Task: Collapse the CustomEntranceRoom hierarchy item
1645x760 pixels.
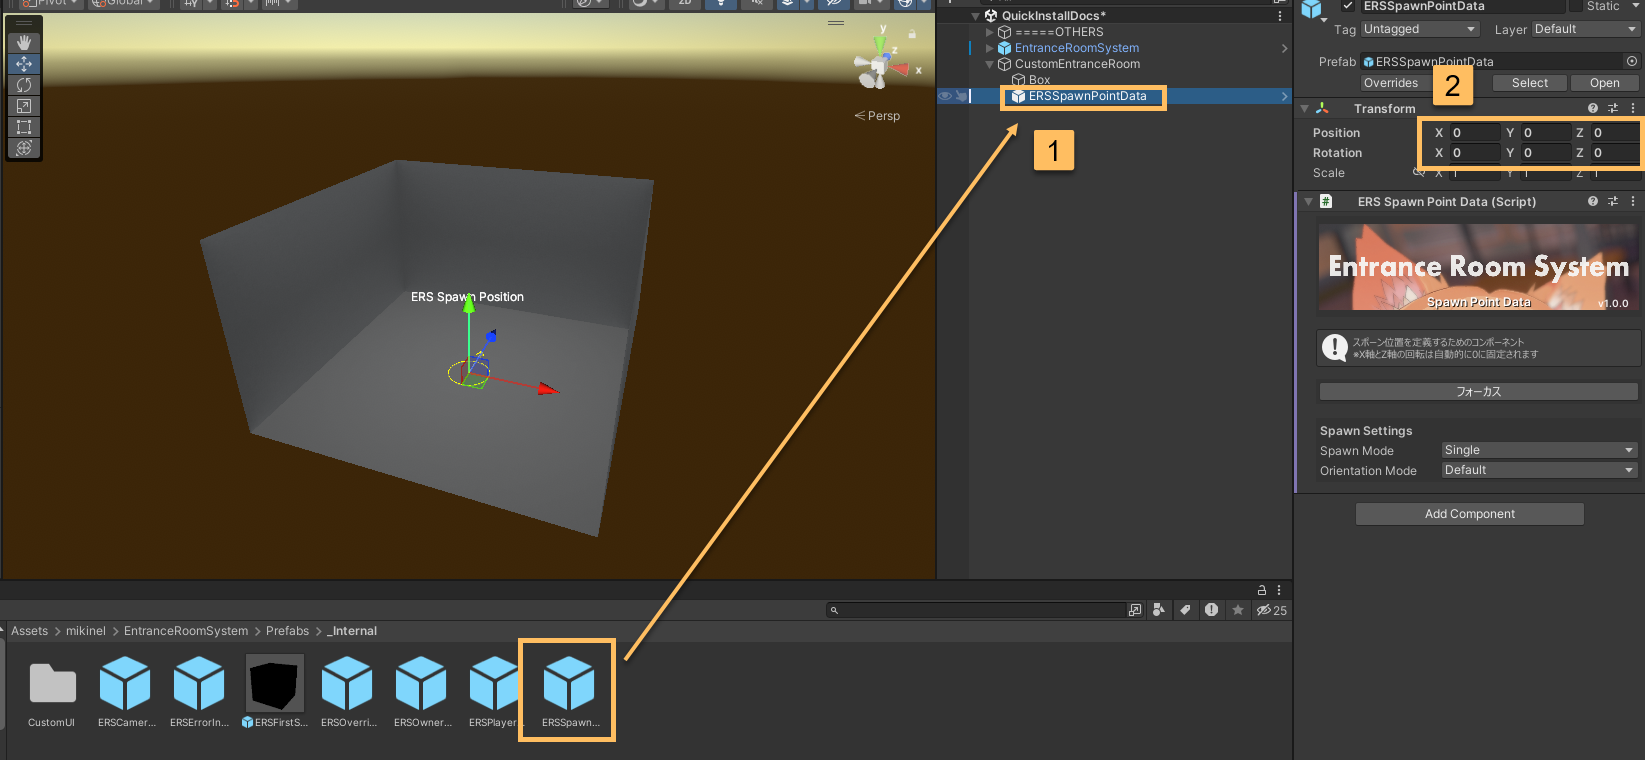Action: [x=990, y=64]
